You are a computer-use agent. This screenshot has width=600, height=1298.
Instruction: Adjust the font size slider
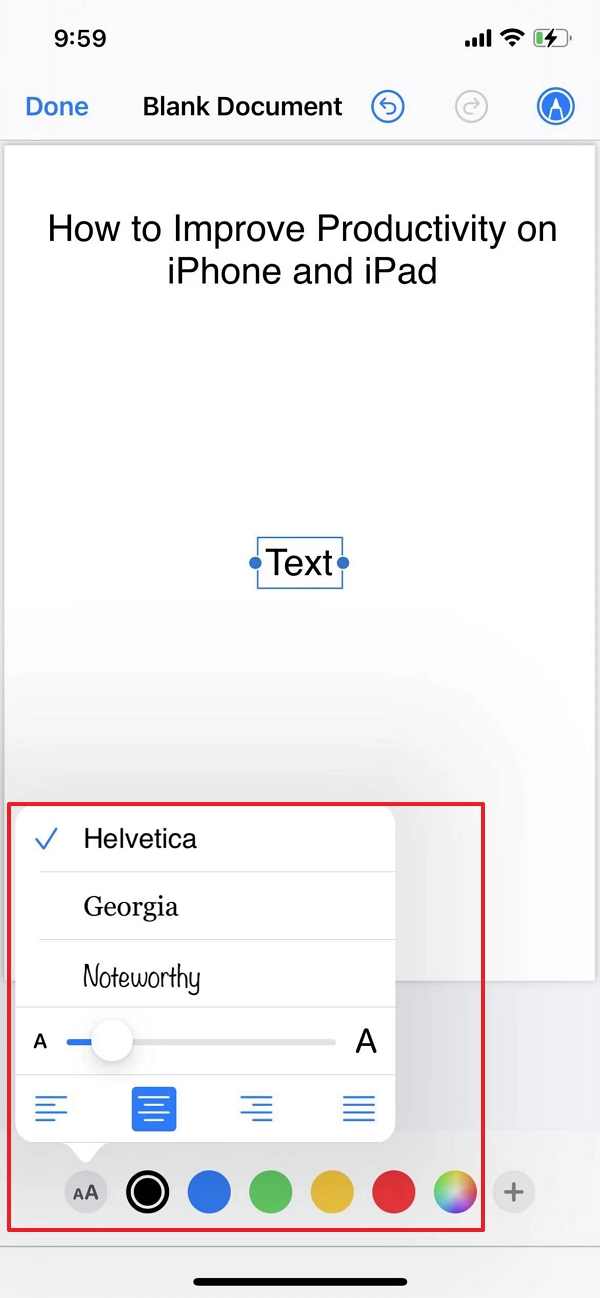point(112,1041)
